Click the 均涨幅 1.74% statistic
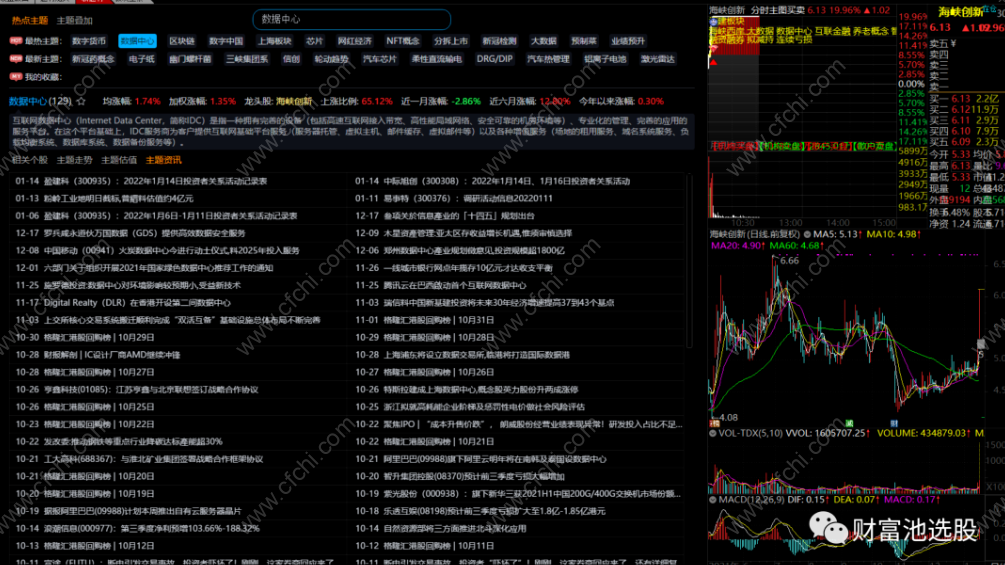1005x565 pixels. (131, 101)
